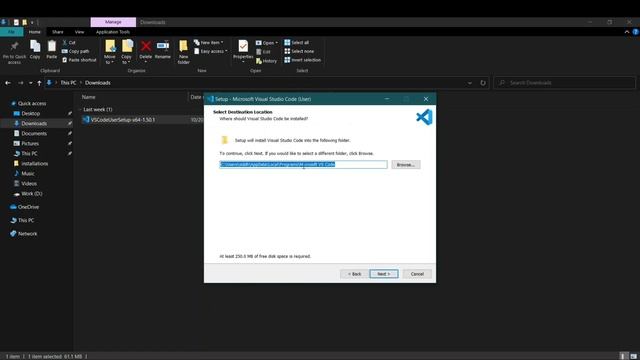Click Invert selection in ribbon

point(302,60)
